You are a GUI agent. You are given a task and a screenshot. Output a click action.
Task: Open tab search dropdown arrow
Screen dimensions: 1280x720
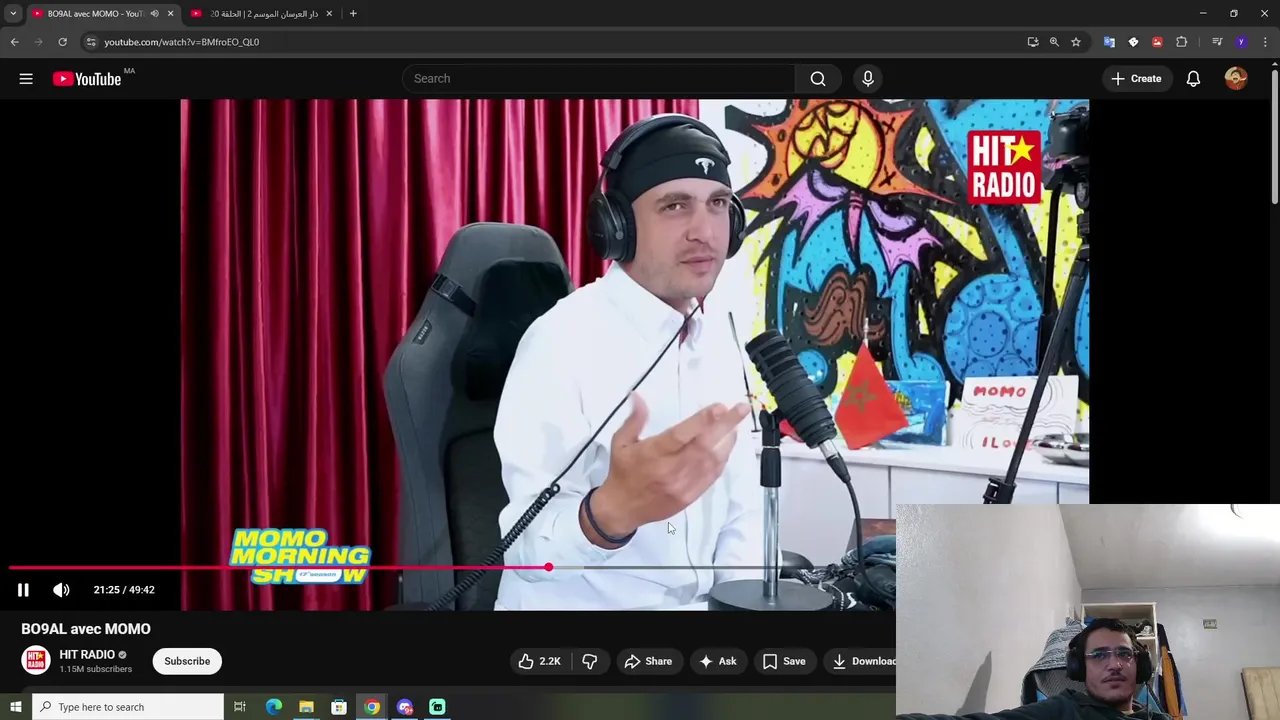13,14
